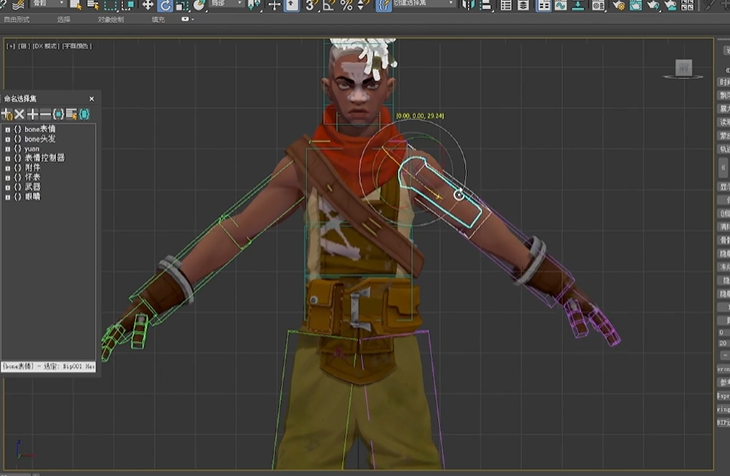Toggle Angle Snap

tap(329, 5)
